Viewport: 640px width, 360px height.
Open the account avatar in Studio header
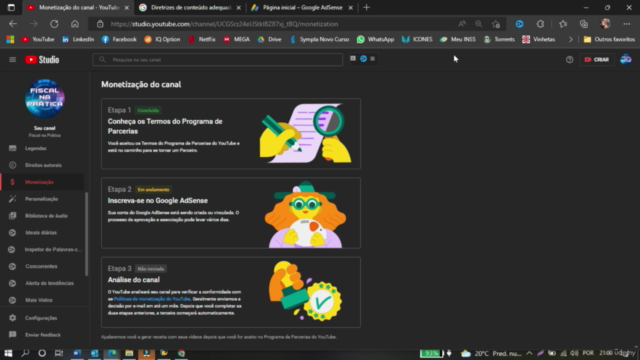[626, 60]
